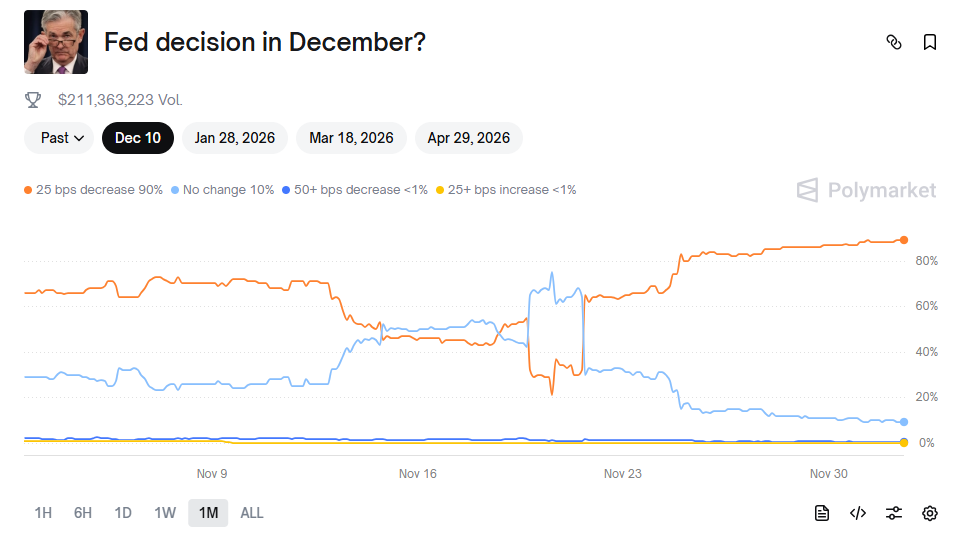This screenshot has width=962, height=538.
Task: Open the document icon below chart
Action: (822, 513)
